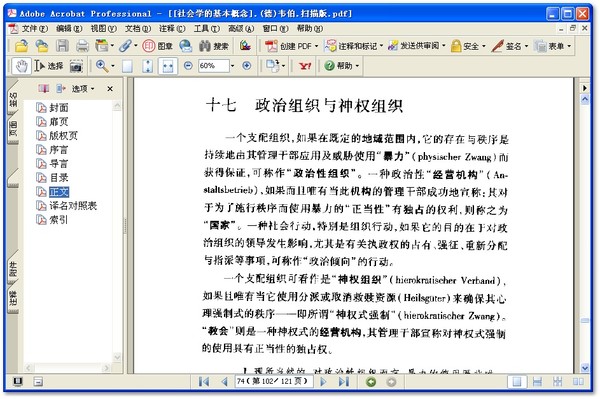Click the New Bookmark icon in bookmarks panel
This screenshot has height=399, width=600.
[x=43, y=89]
